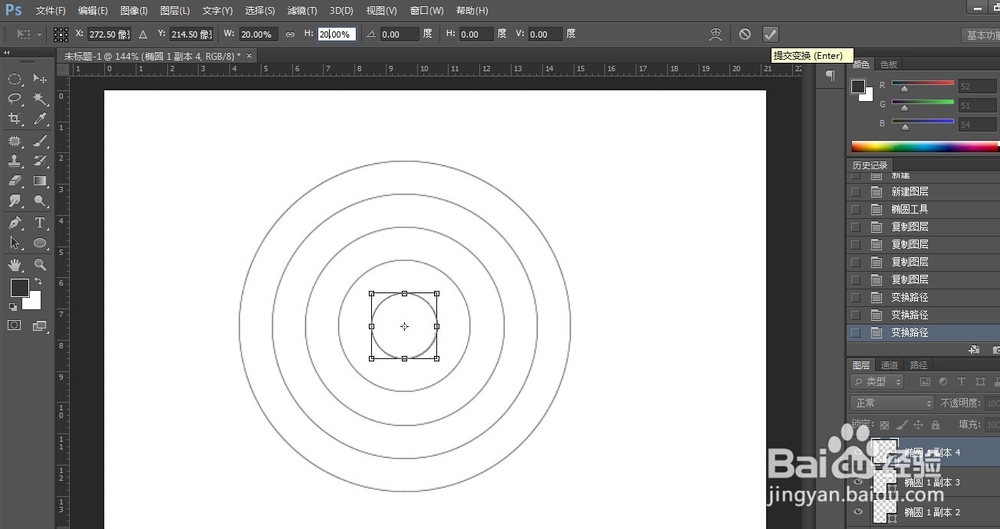Image resolution: width=1000 pixels, height=529 pixels.
Task: Select the Horizontal Type tool
Action: [40, 223]
